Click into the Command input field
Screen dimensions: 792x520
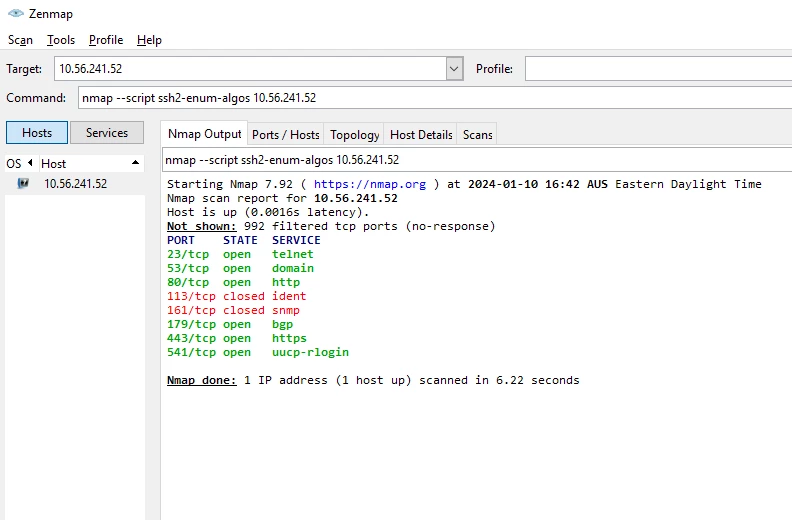[x=434, y=98]
